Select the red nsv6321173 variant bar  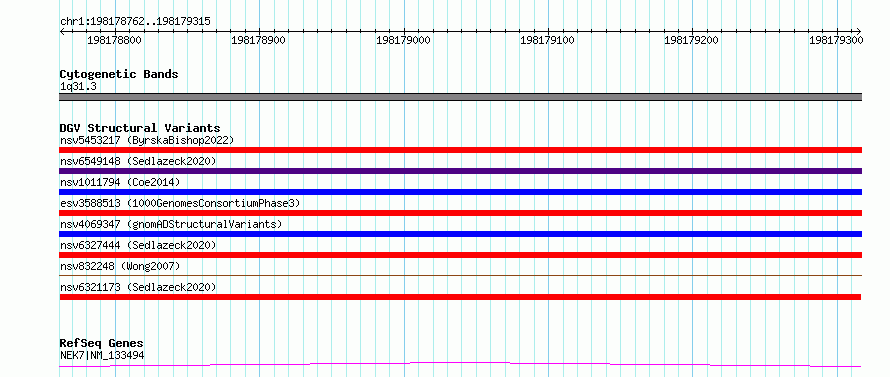click(x=460, y=297)
